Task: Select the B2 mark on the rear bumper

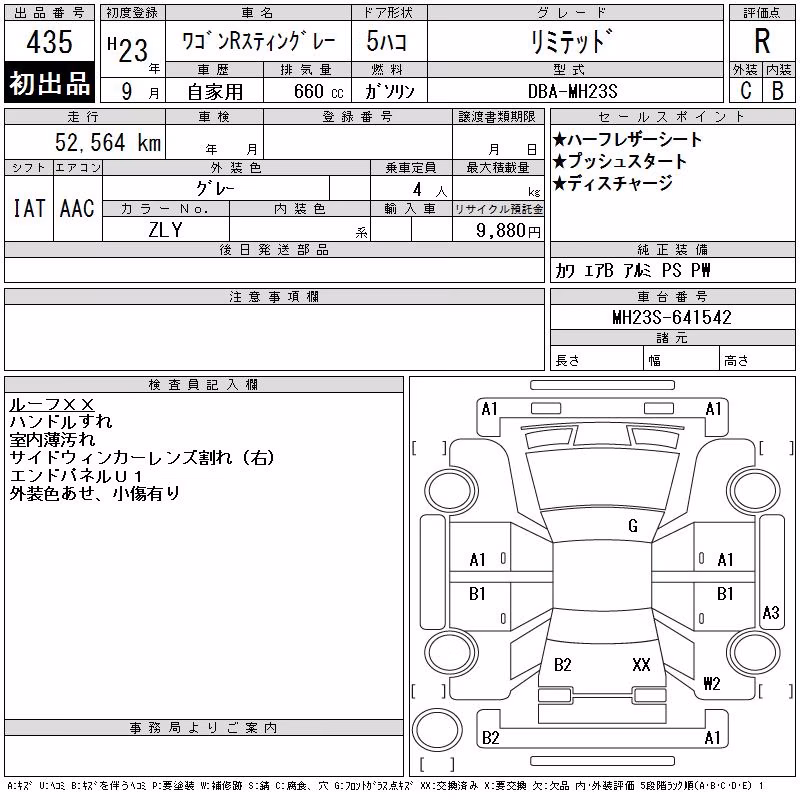Action: tap(490, 738)
